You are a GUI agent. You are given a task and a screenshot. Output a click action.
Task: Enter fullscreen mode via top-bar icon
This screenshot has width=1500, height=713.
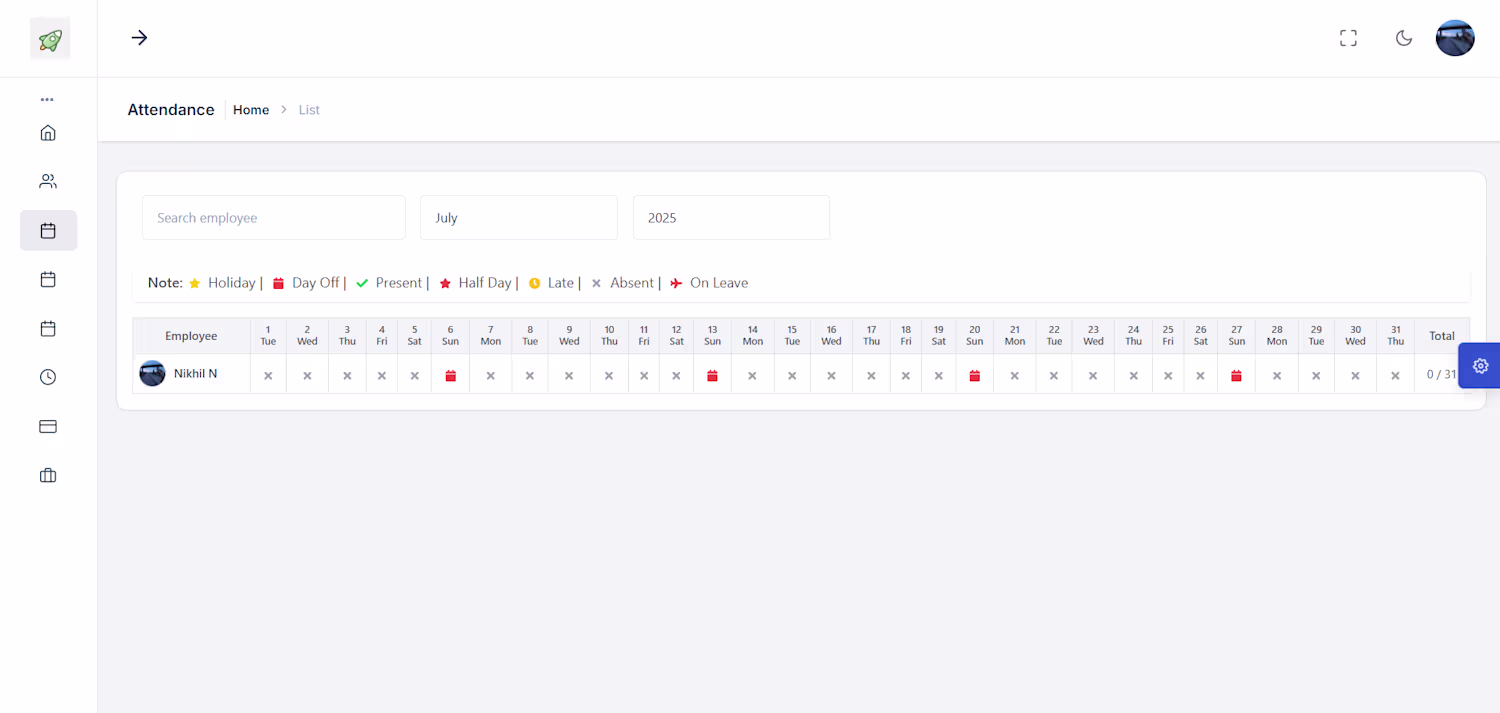coord(1348,38)
